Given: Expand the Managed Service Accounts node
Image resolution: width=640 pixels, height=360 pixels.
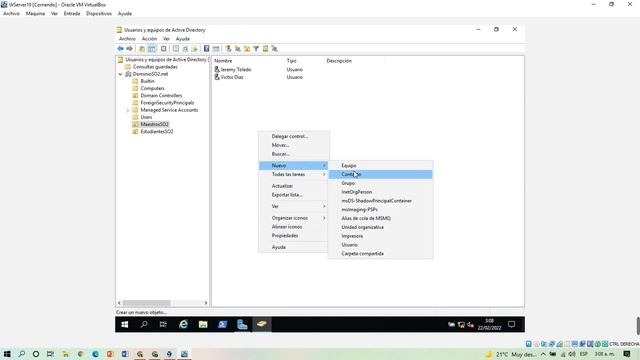Looking at the screenshot, I should (128, 110).
